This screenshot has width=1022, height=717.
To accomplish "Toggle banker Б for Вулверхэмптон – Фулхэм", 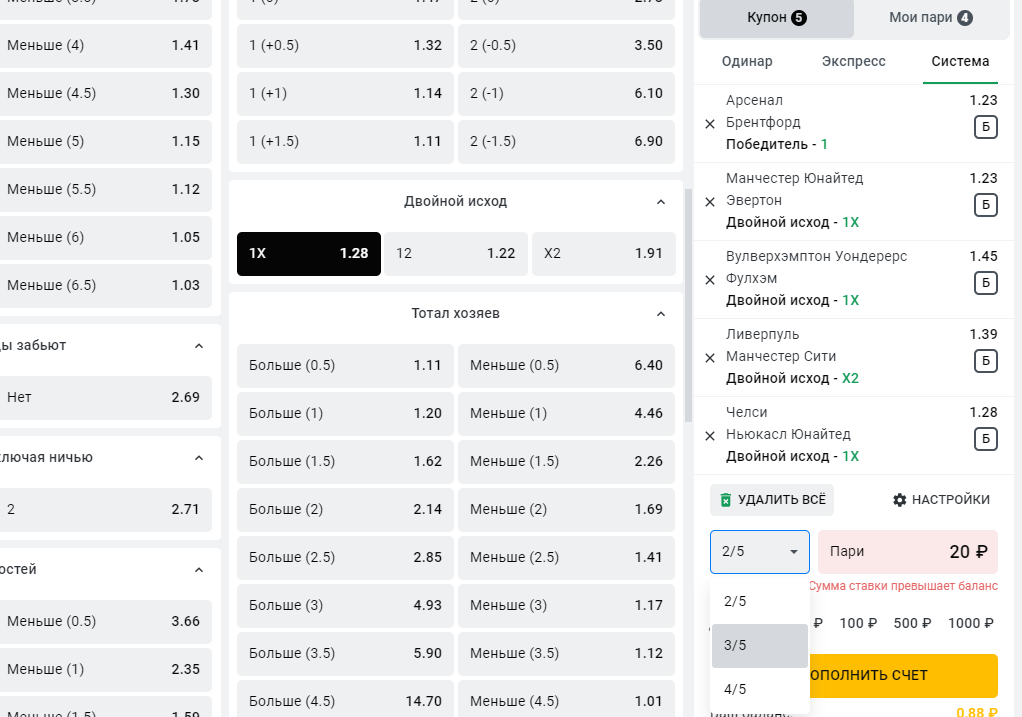I will (986, 283).
